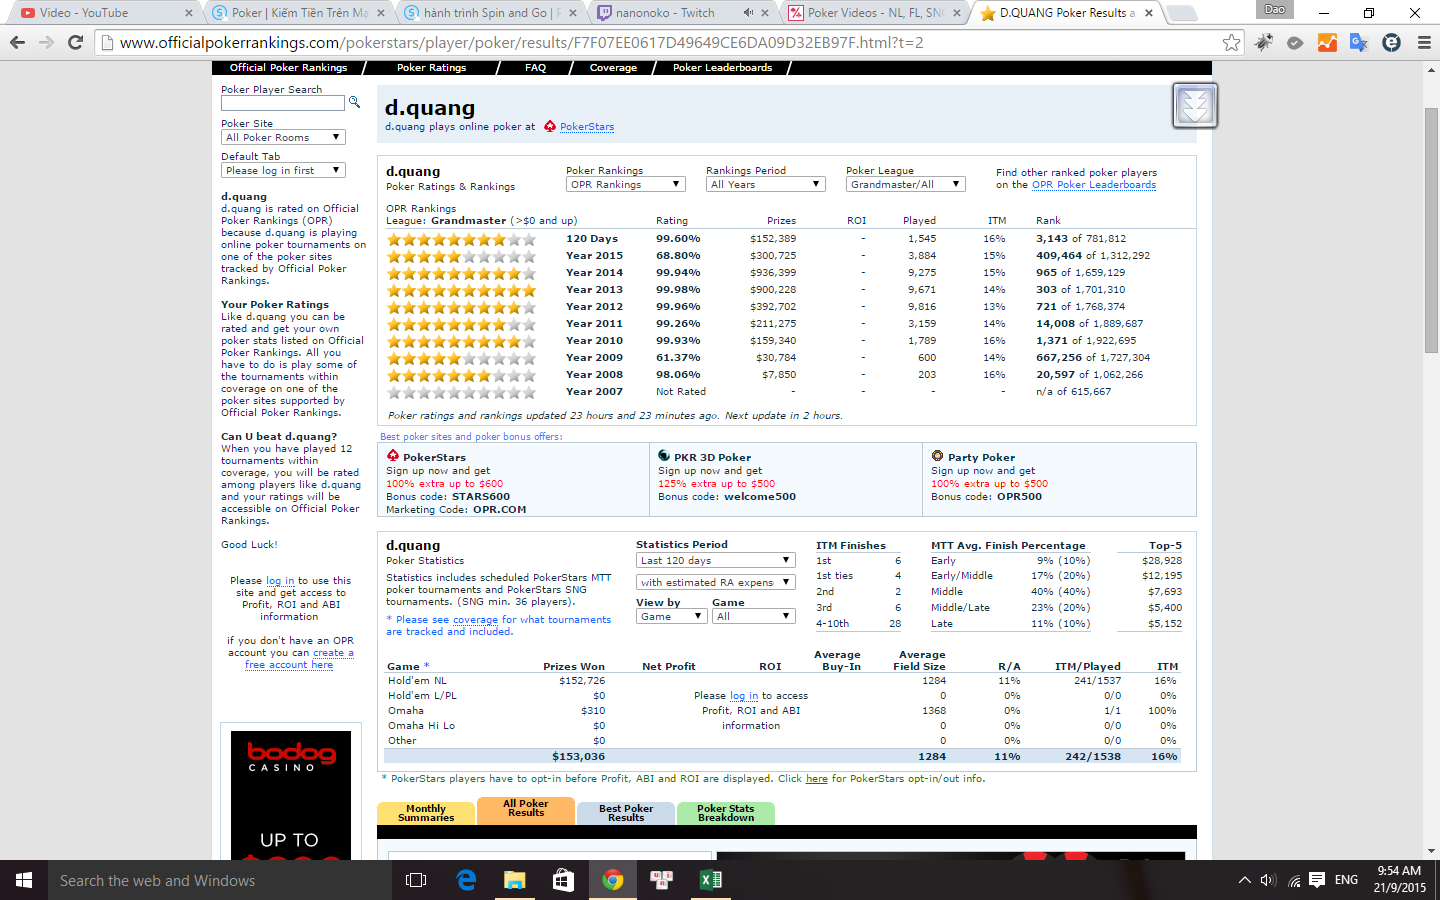The image size is (1440, 900).
Task: Open the Poker League Grandmaster/All dropdown
Action: point(905,184)
